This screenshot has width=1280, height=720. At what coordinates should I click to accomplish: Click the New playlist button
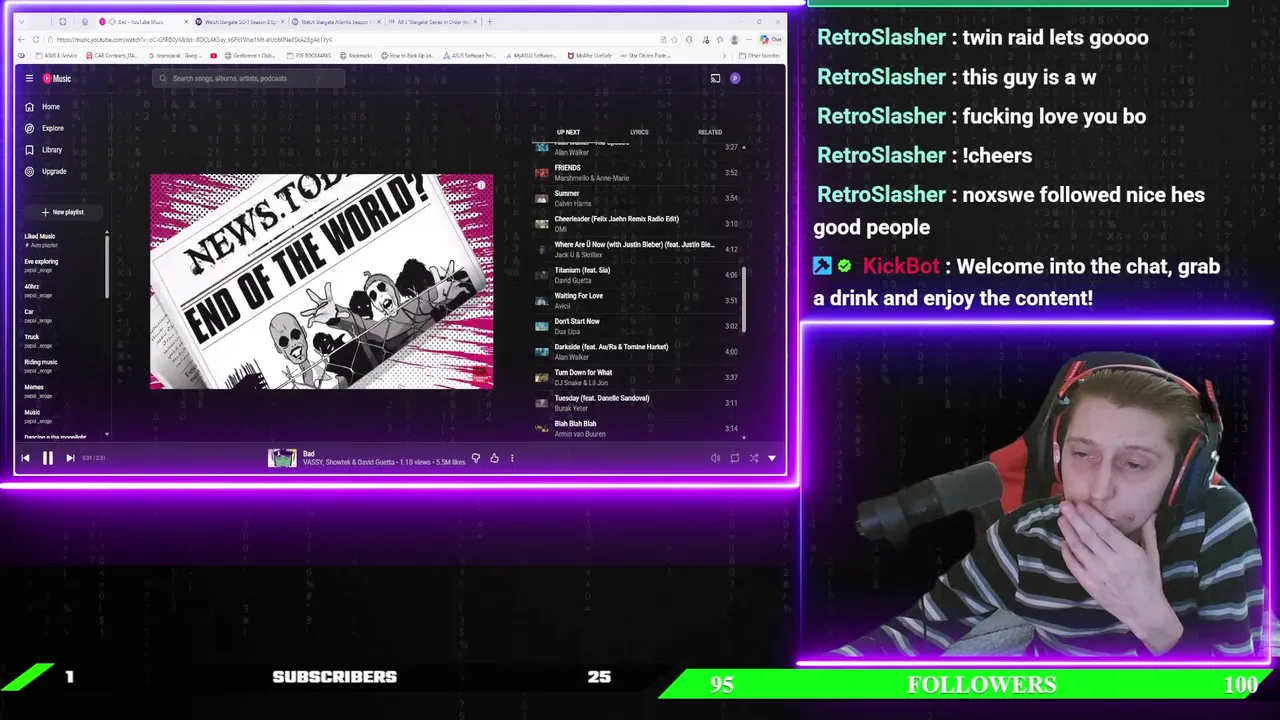point(62,212)
